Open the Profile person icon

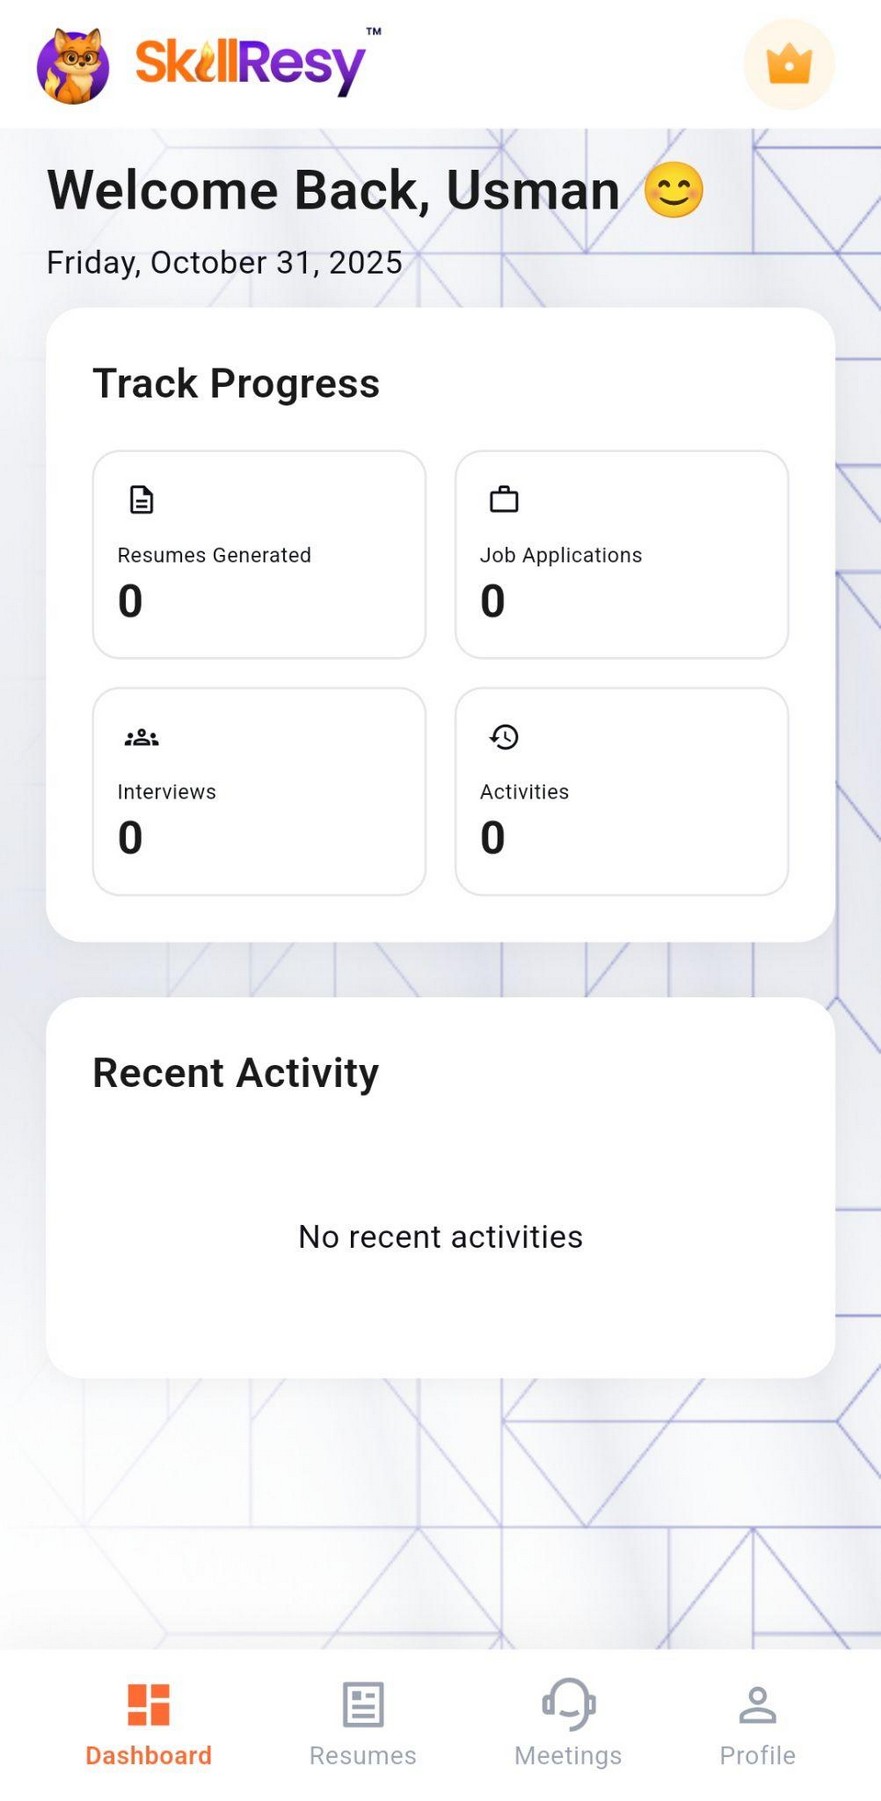pyautogui.click(x=757, y=1702)
